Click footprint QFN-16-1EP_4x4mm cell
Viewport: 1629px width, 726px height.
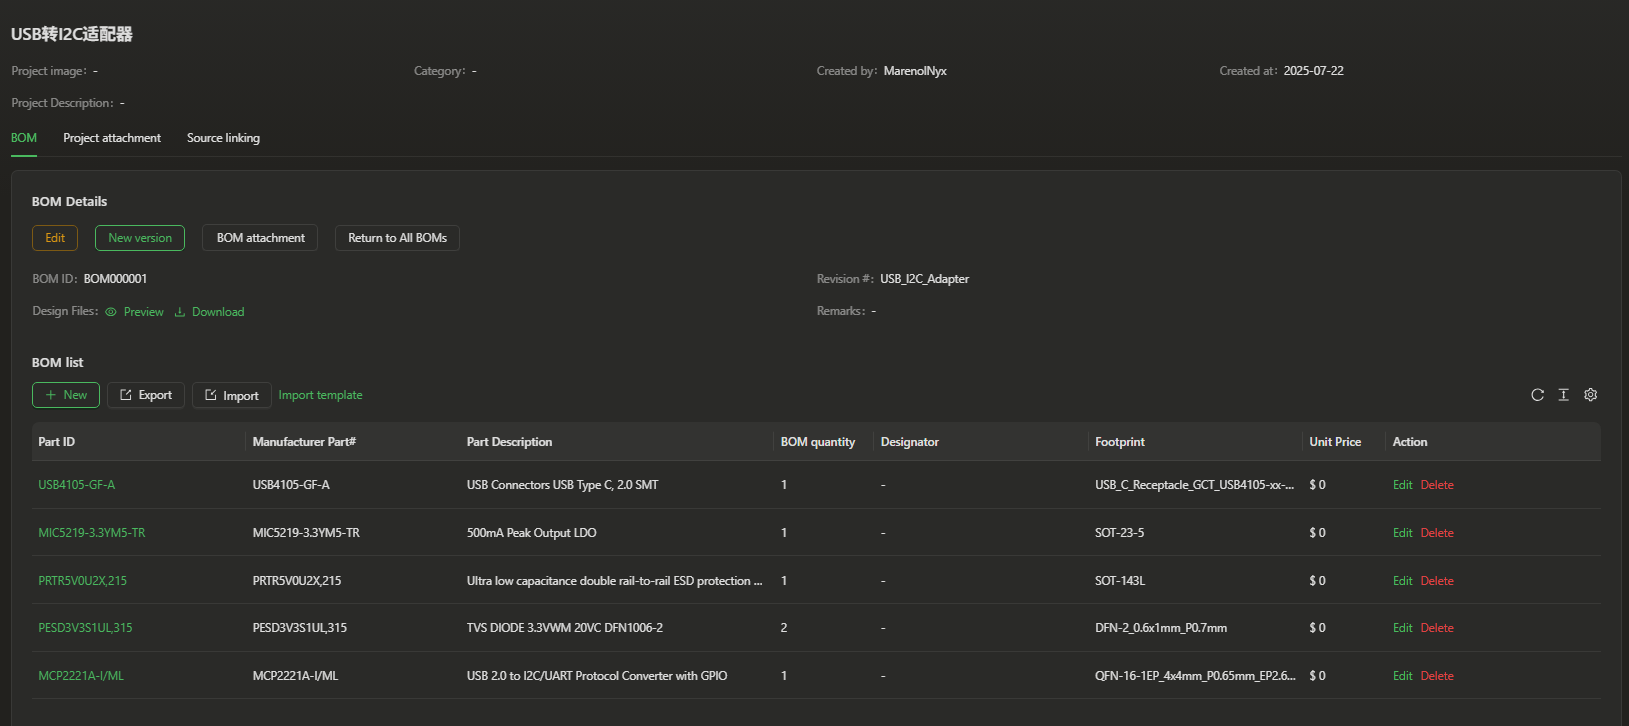point(1195,676)
